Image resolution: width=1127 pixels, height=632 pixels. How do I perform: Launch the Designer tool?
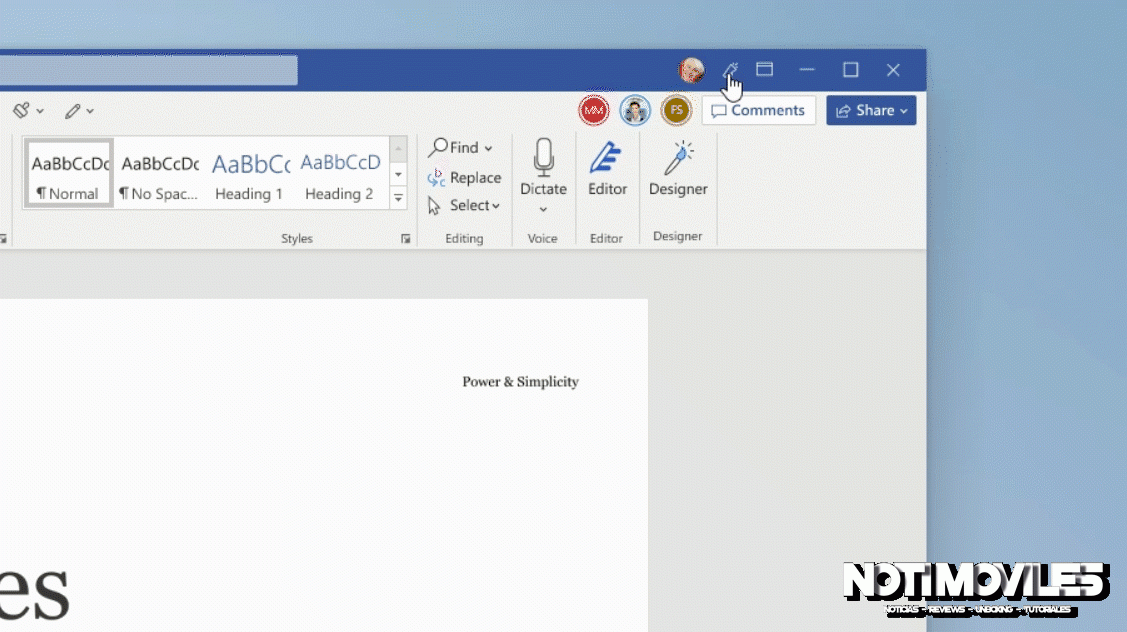pyautogui.click(x=678, y=169)
